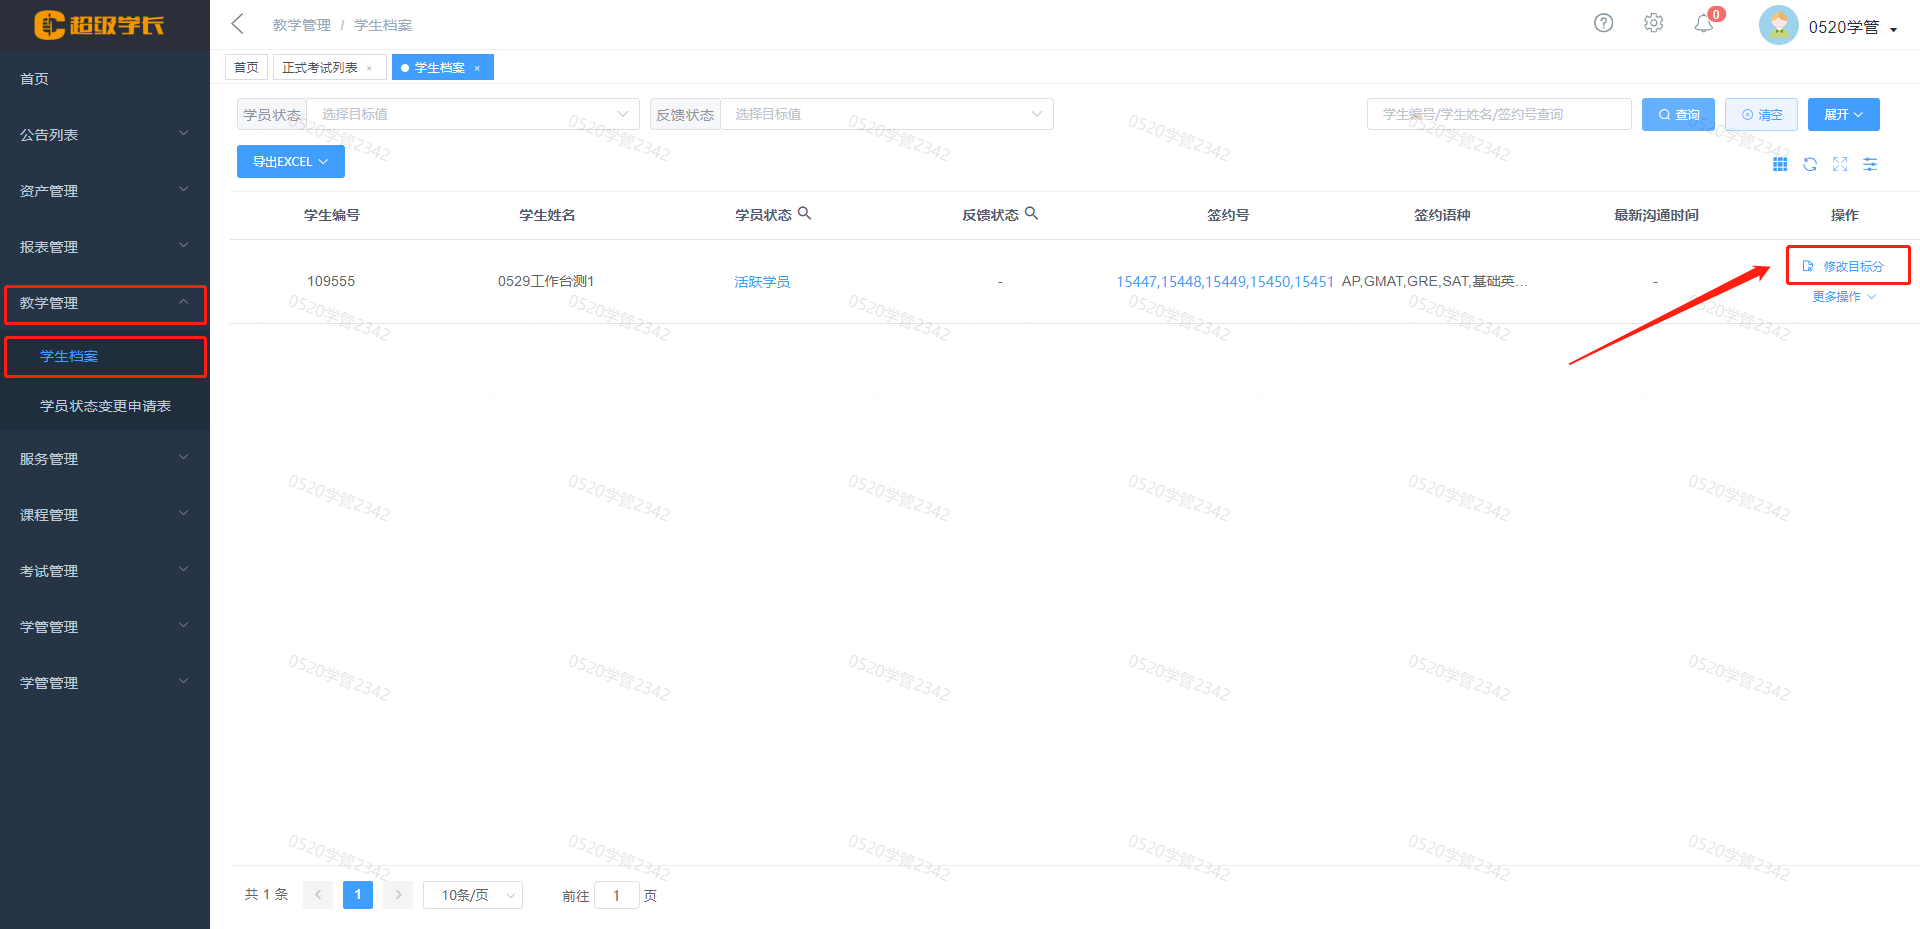Click the 查询 search button
Image resolution: width=1920 pixels, height=929 pixels.
(1678, 115)
